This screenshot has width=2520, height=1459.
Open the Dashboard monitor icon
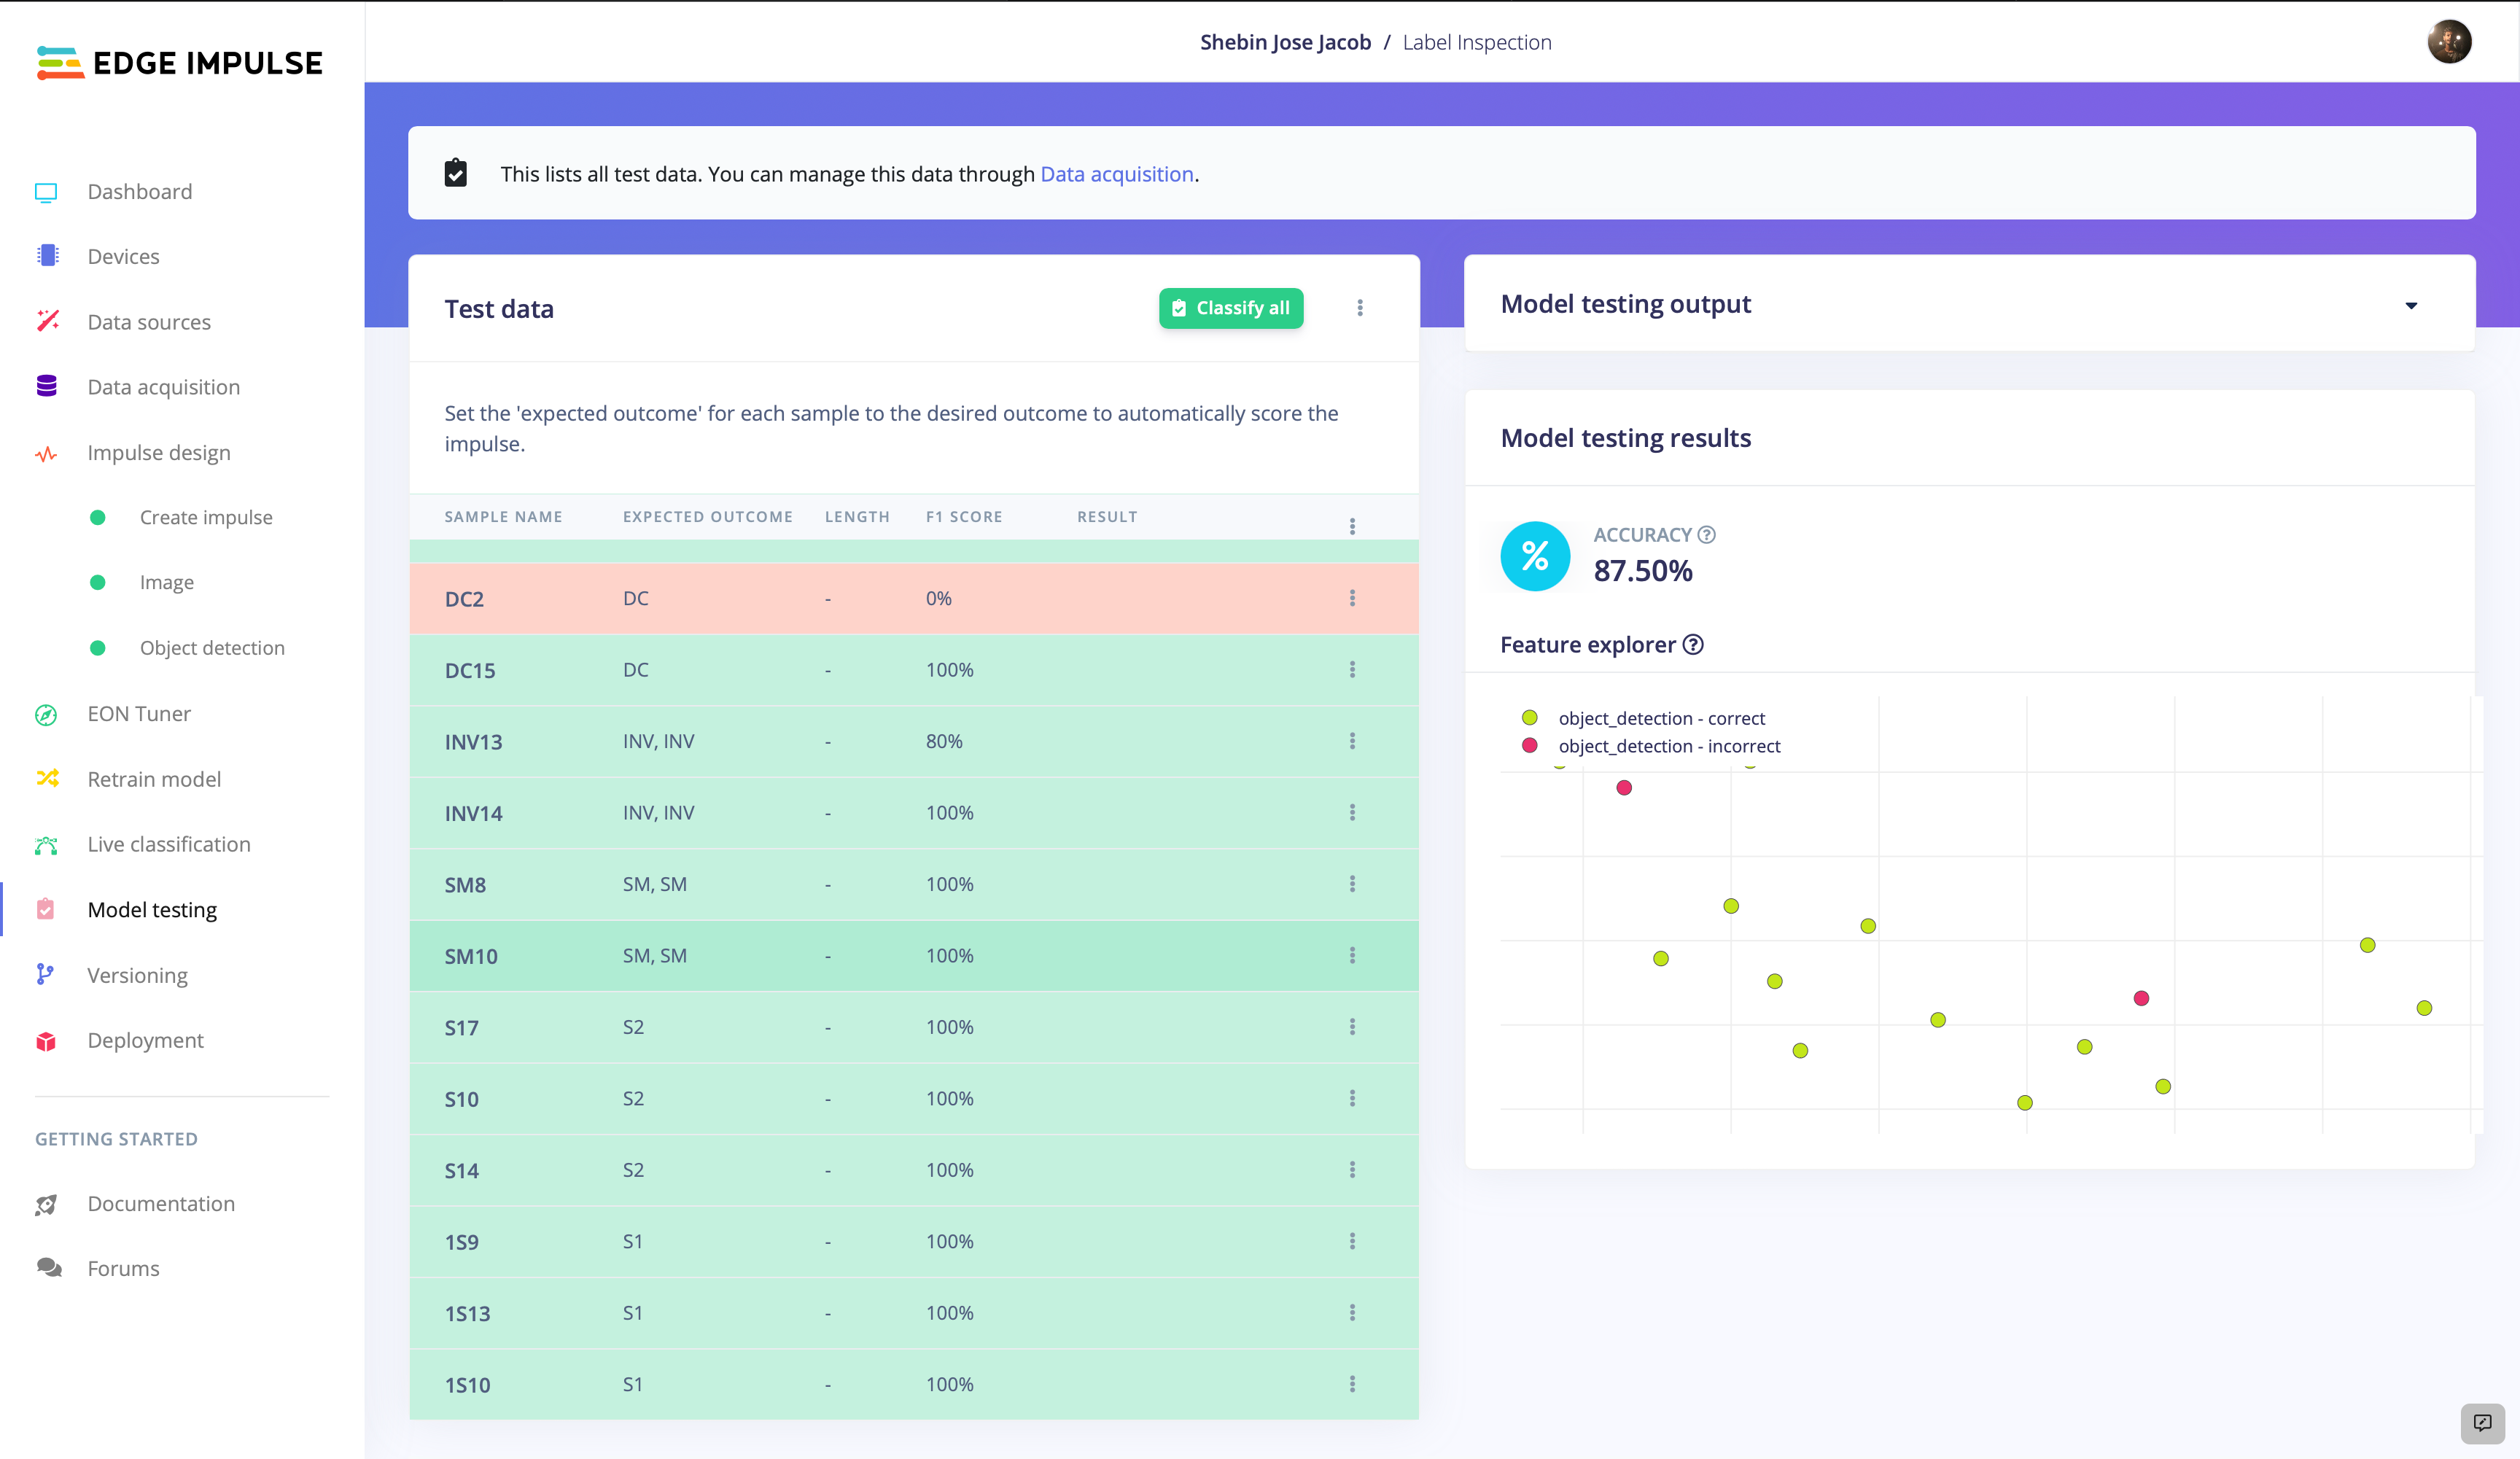[46, 192]
